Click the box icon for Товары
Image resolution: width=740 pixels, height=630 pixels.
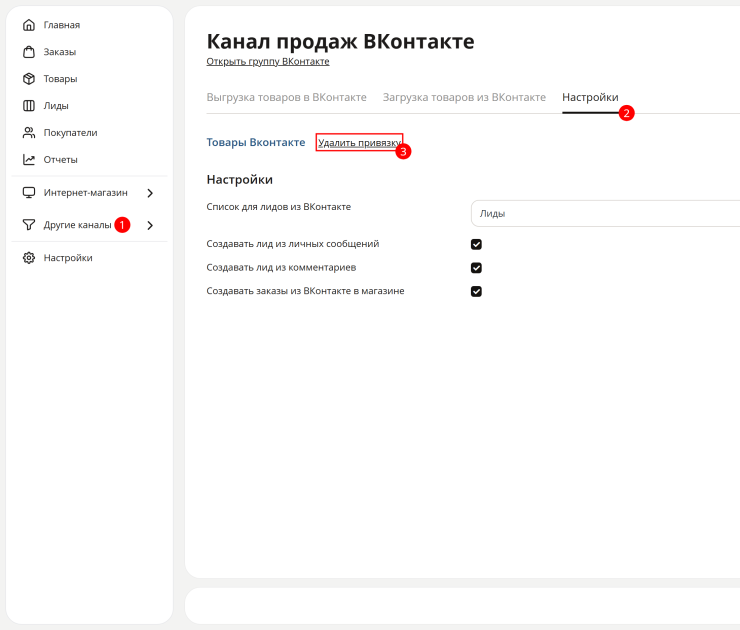click(29, 79)
